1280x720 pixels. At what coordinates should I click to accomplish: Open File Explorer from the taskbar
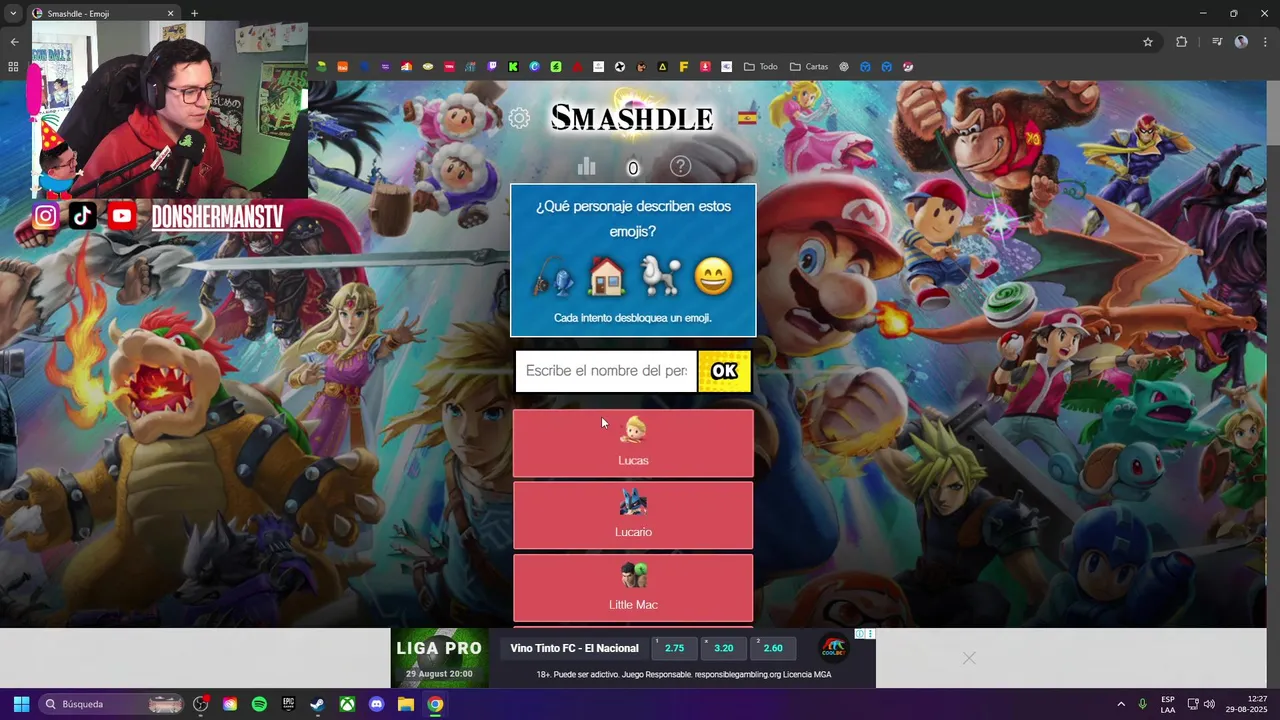(x=406, y=704)
